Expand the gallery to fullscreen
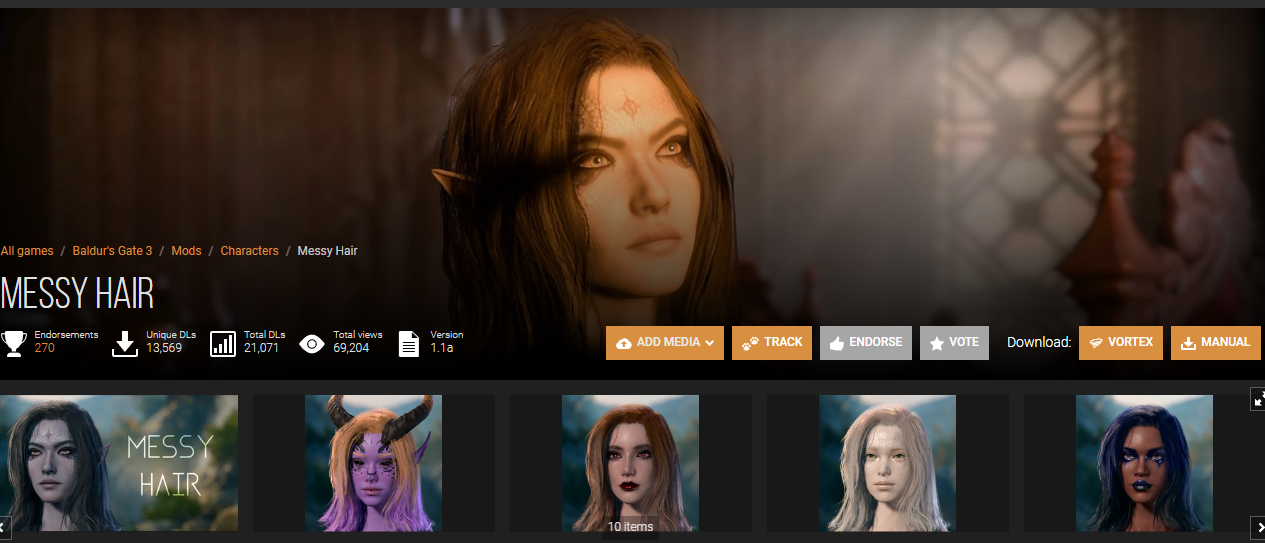The image size is (1265, 543). pos(1258,398)
